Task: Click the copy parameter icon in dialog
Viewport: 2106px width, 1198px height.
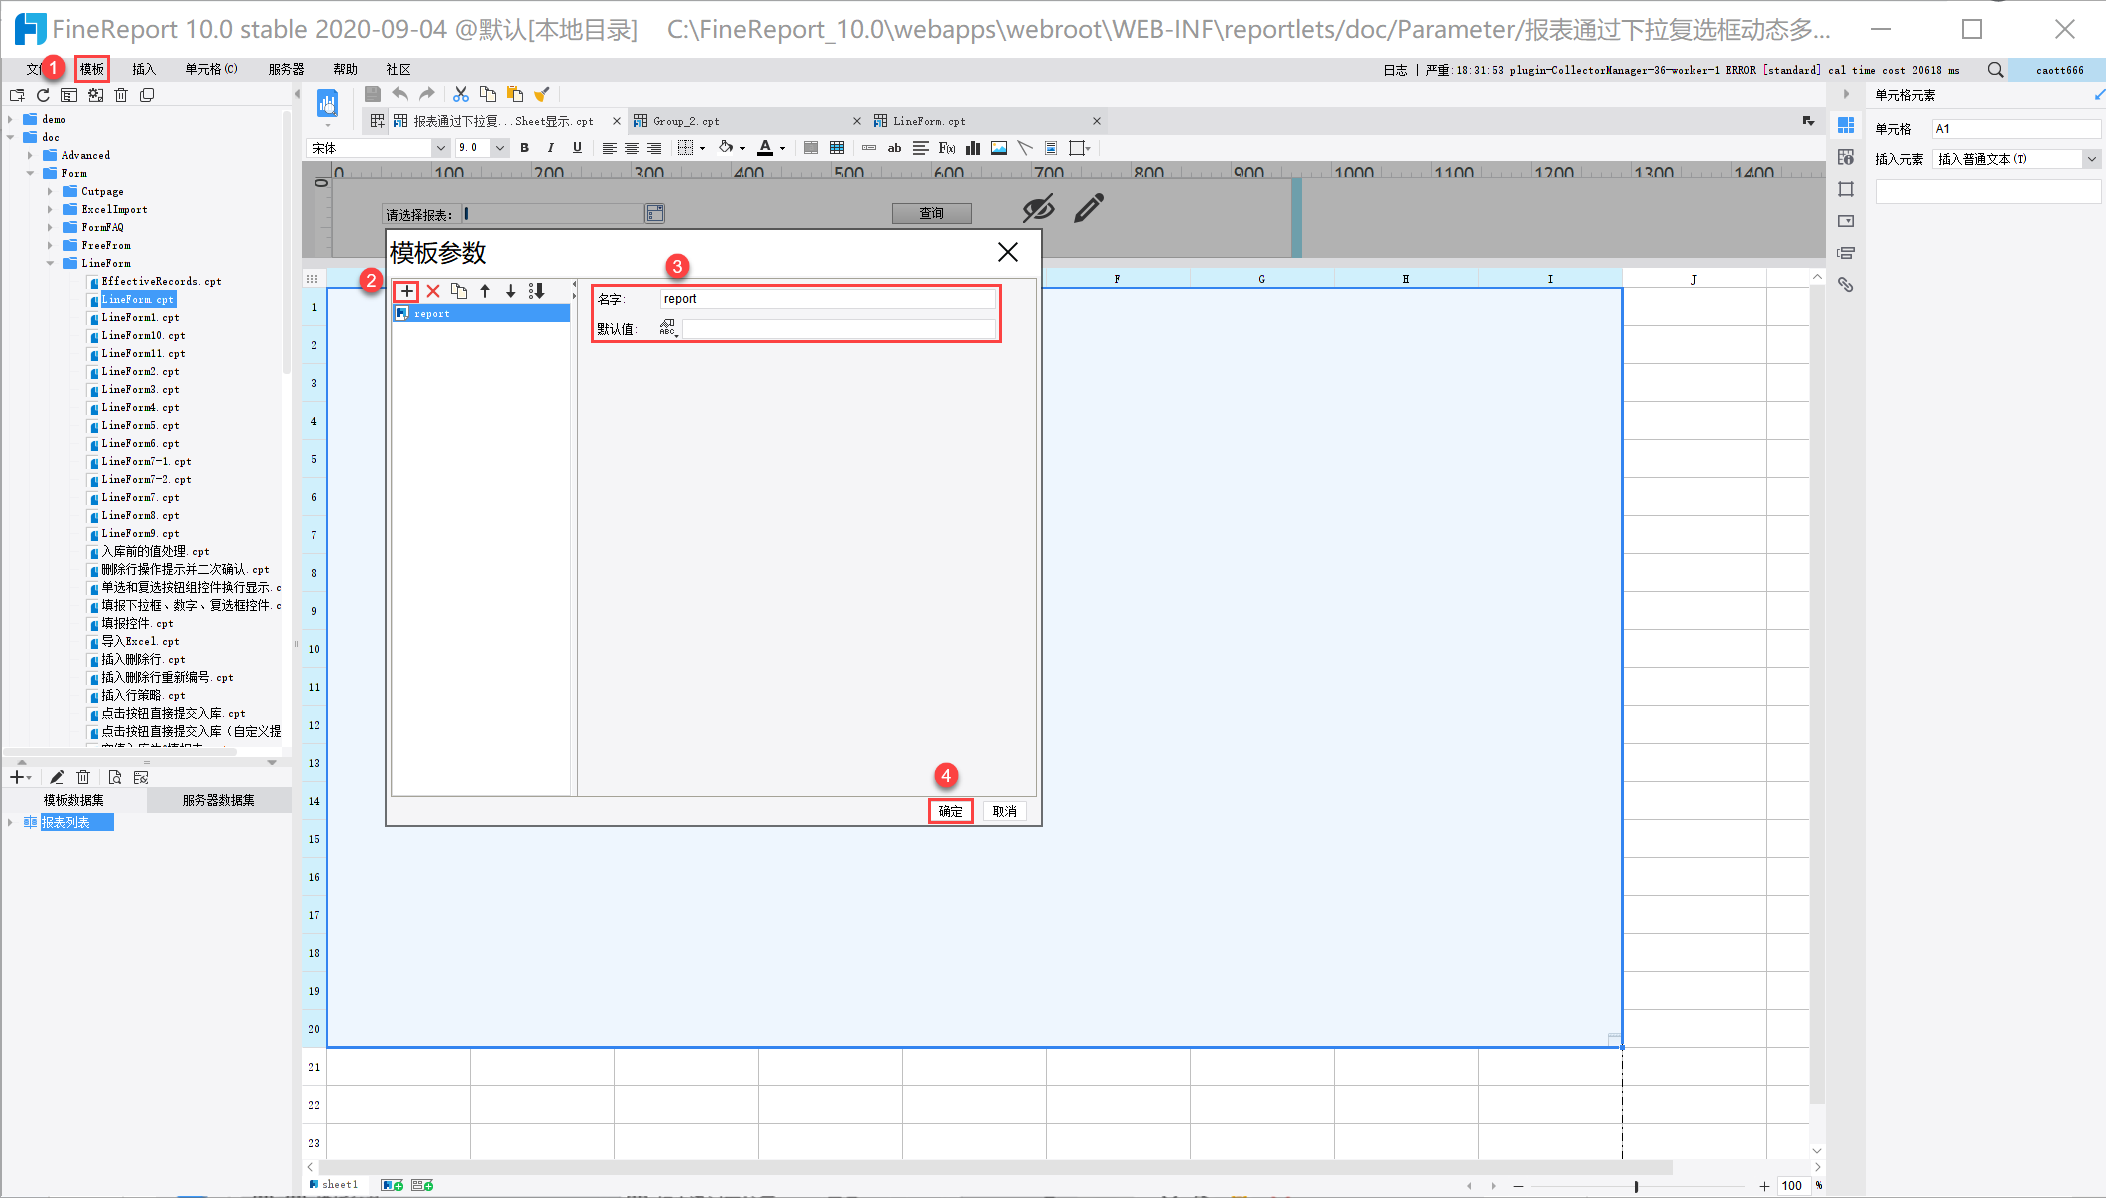Action: coord(459,291)
